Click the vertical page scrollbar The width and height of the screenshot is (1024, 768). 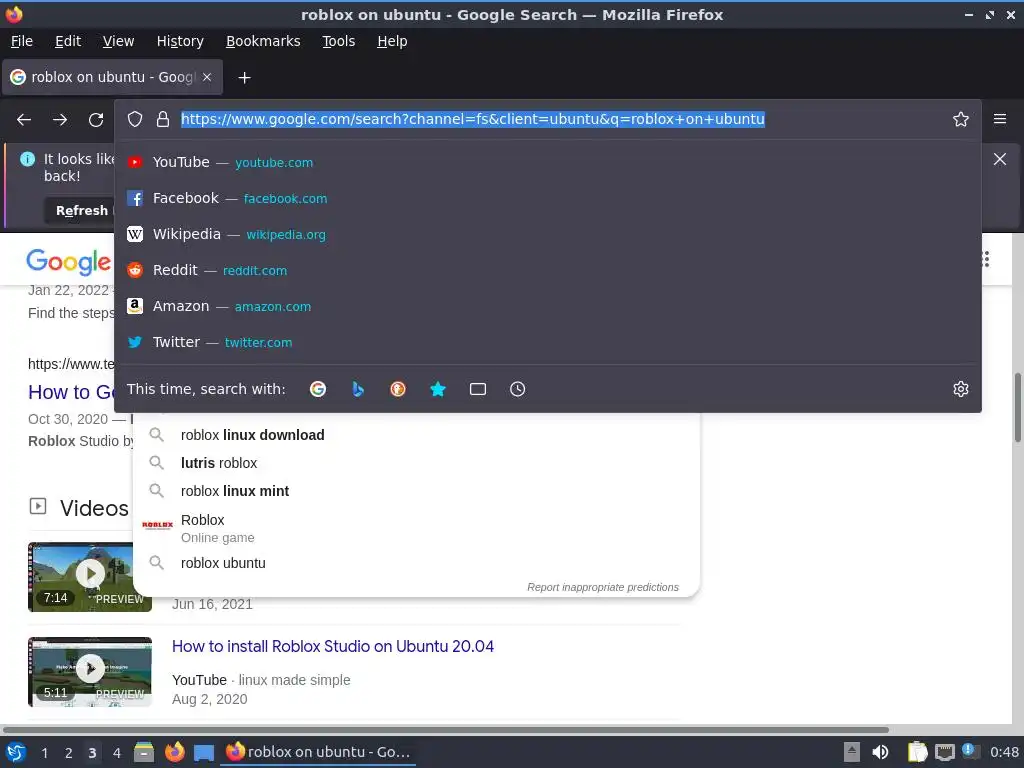(1017, 408)
